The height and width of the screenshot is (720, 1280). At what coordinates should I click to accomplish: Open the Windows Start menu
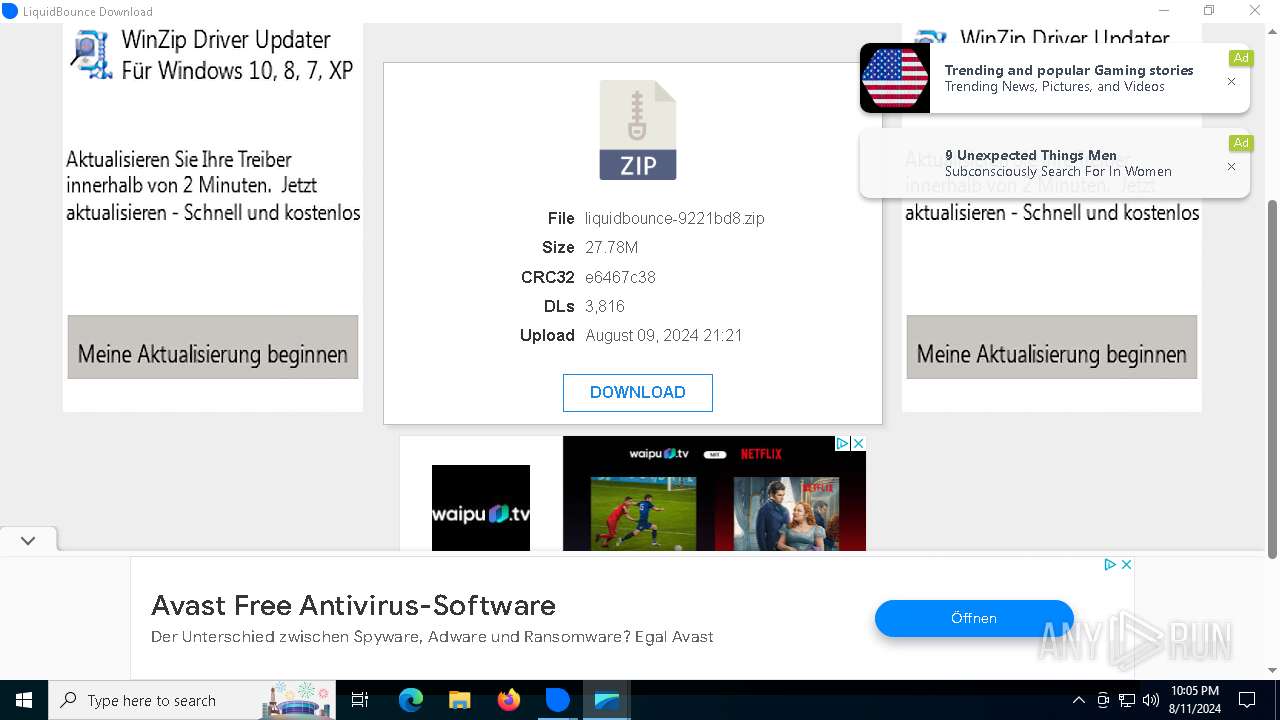click(x=24, y=700)
